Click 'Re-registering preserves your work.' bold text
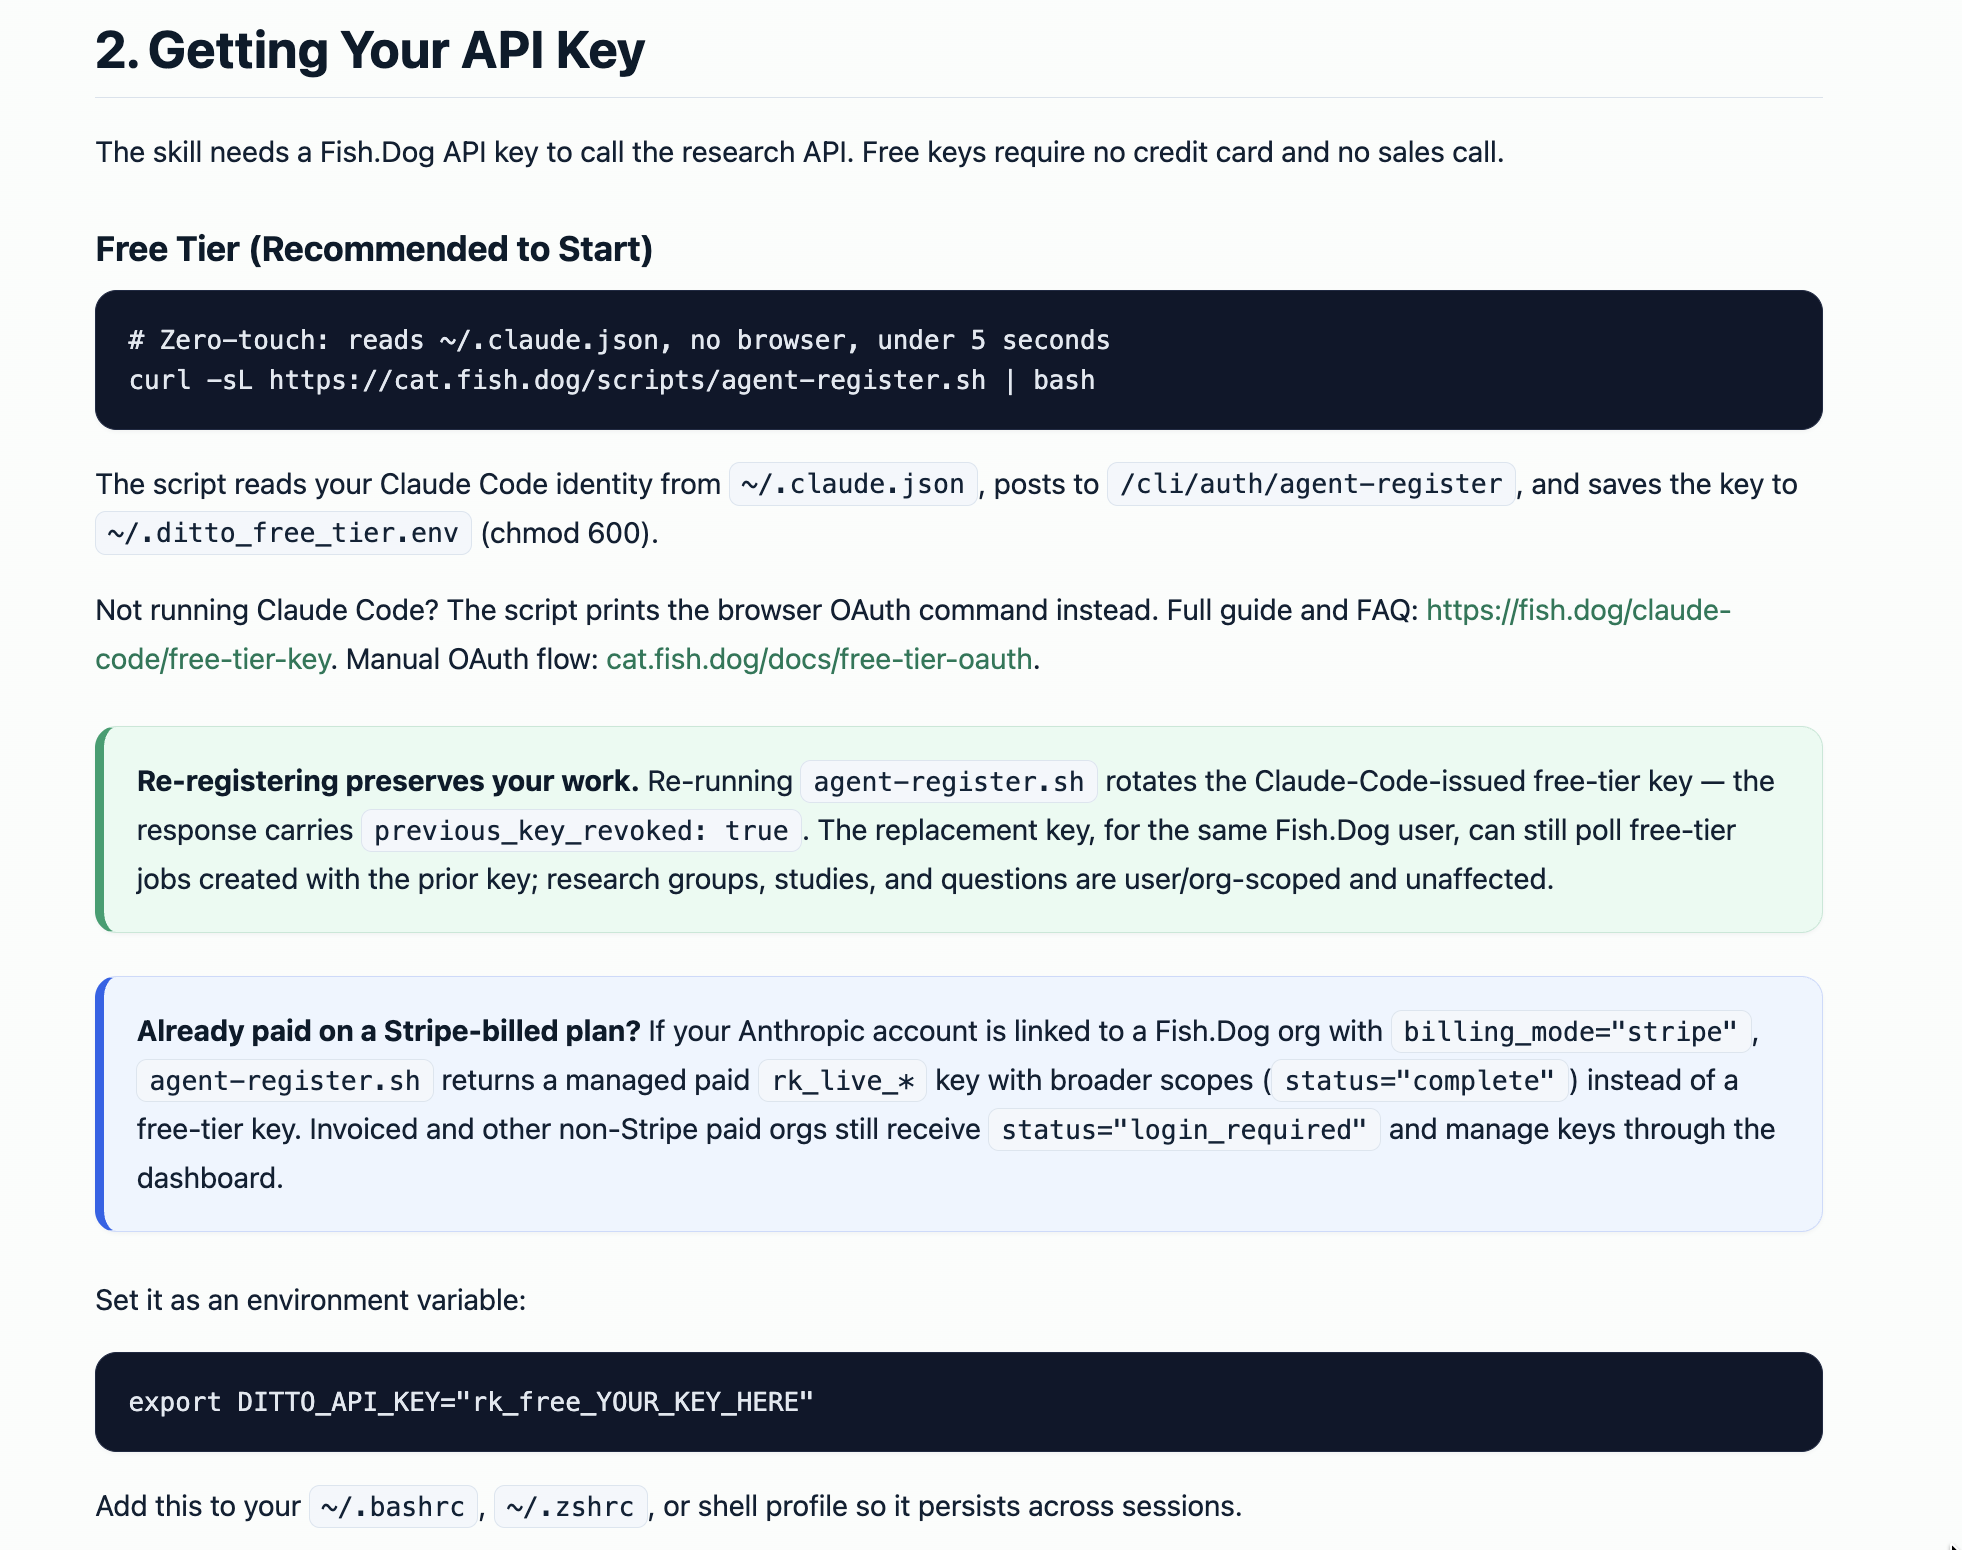This screenshot has width=1962, height=1550. [388, 781]
